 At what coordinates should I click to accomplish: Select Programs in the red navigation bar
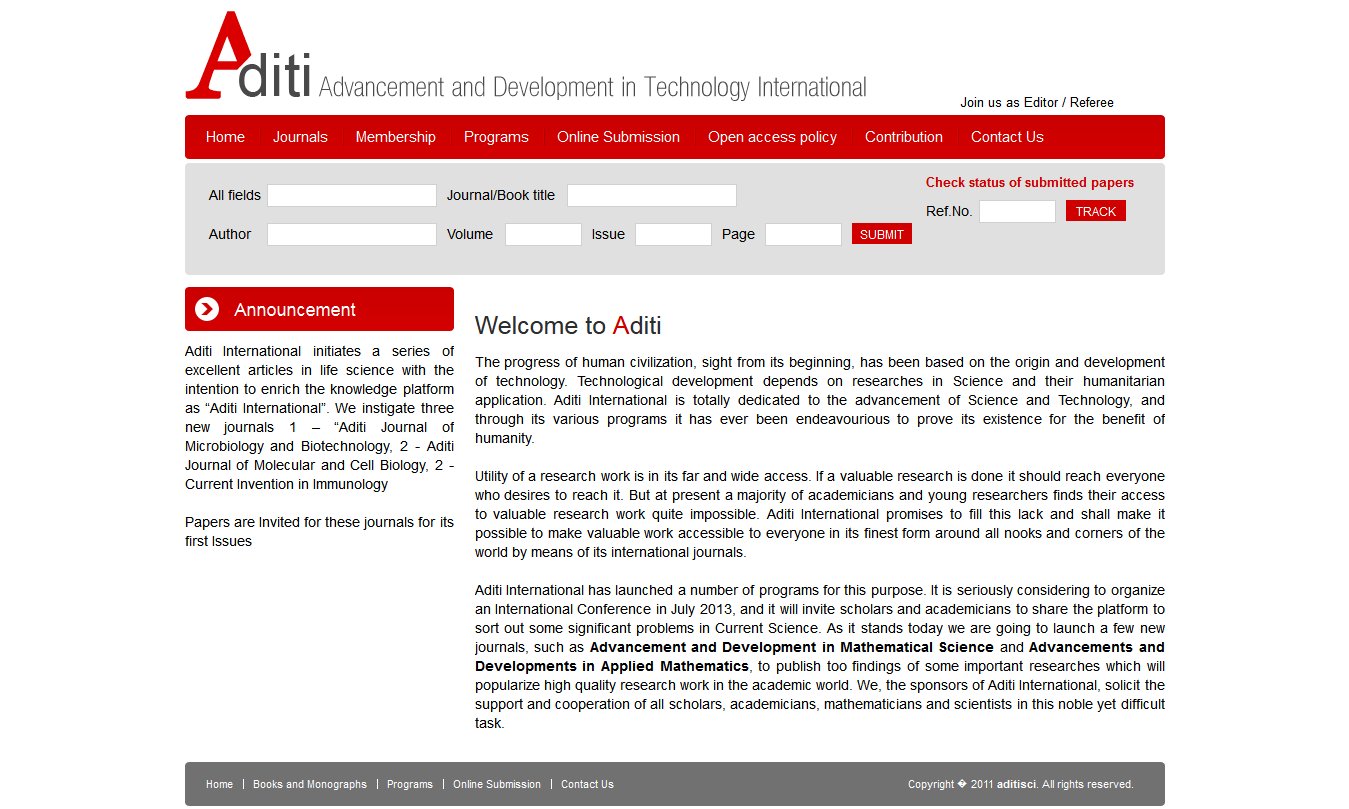[x=496, y=137]
